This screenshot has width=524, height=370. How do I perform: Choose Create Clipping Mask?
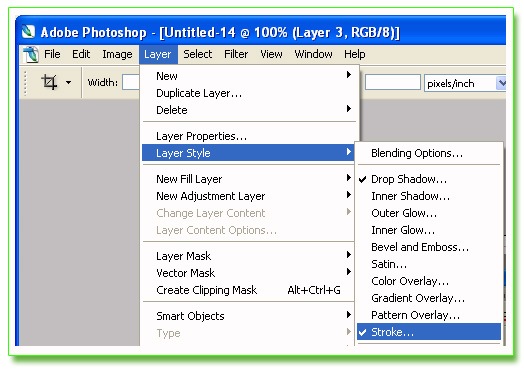pyautogui.click(x=248, y=290)
